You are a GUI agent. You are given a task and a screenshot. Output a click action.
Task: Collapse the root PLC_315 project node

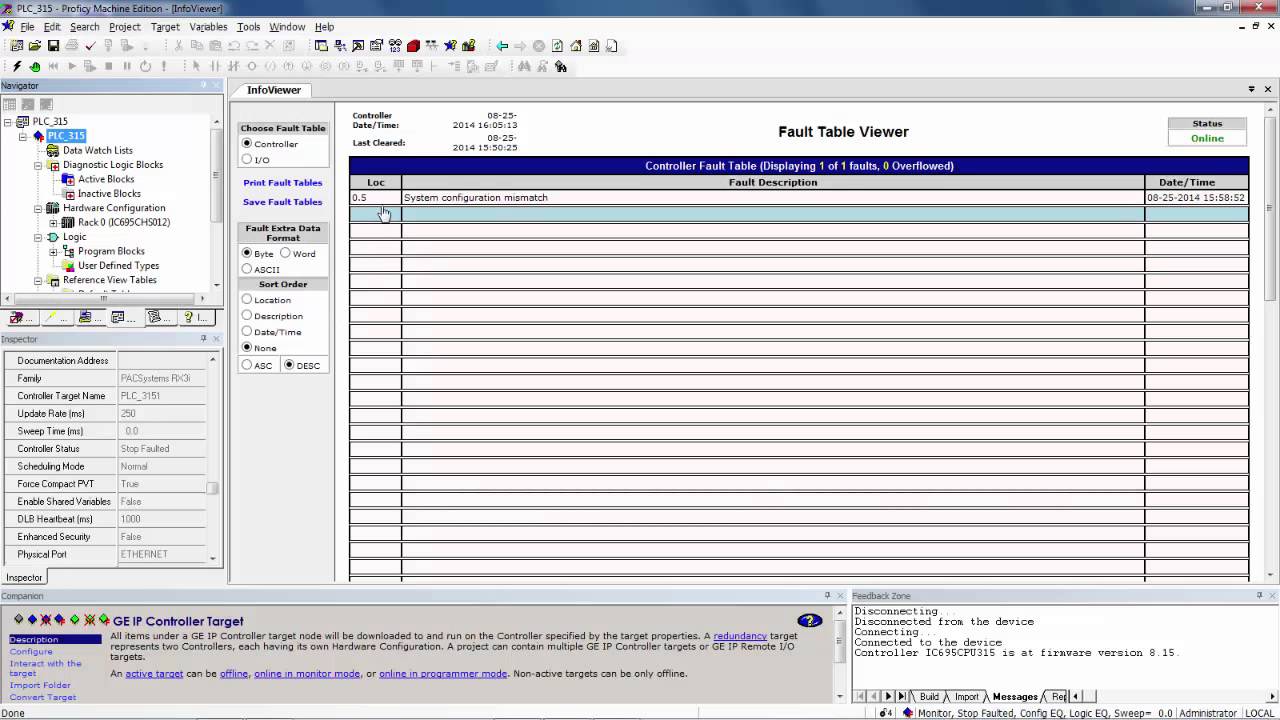(x=8, y=122)
